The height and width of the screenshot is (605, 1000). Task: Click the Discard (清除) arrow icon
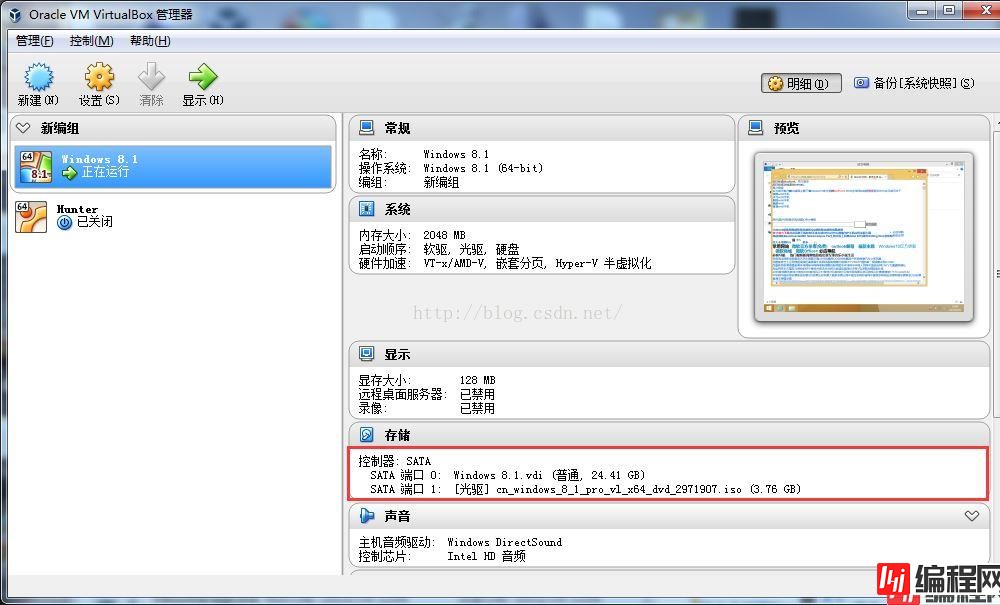pyautogui.click(x=151, y=78)
